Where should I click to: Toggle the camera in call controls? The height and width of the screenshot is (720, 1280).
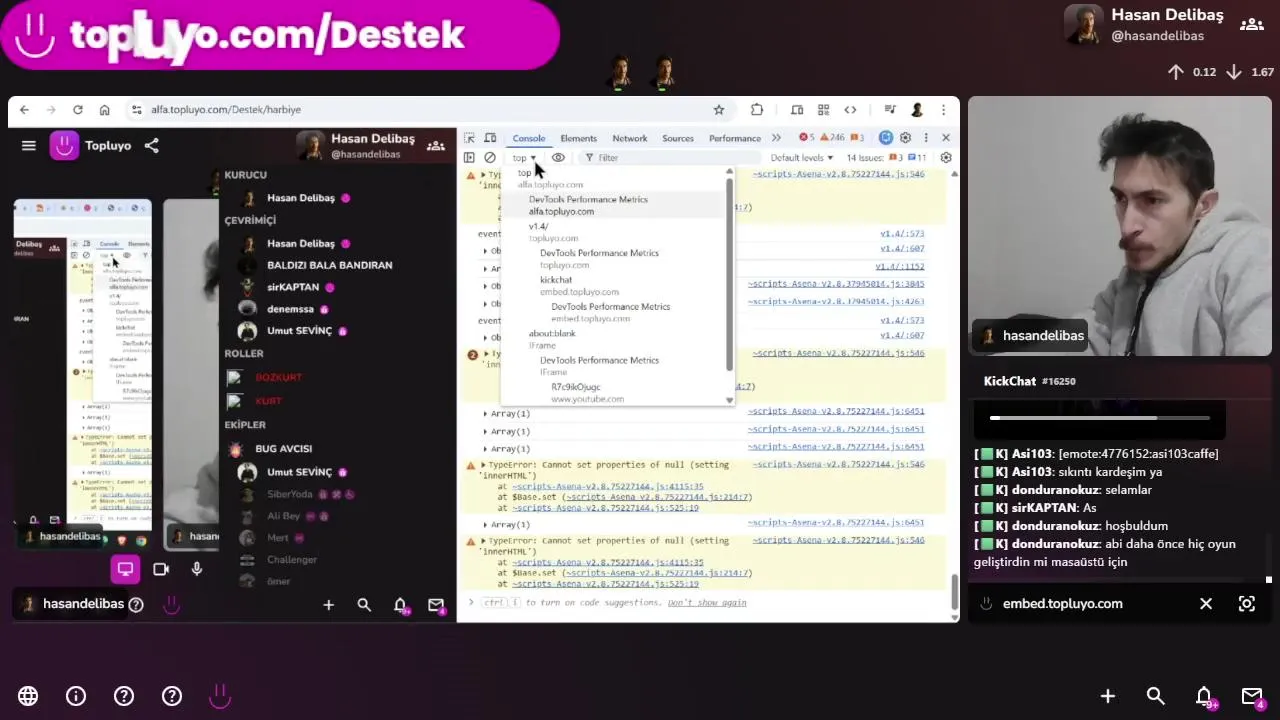coord(161,569)
